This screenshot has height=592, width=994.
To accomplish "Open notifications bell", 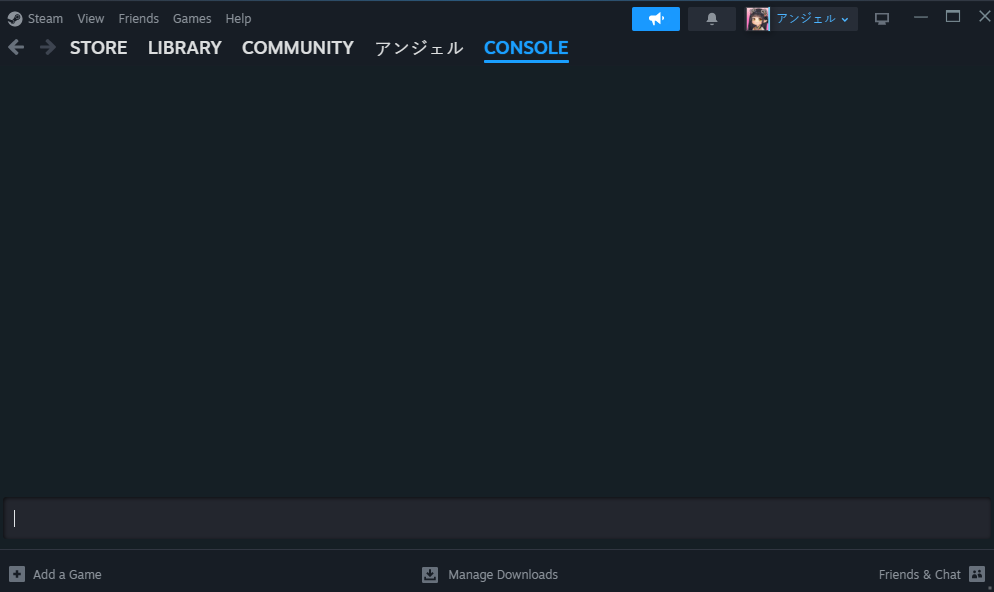I will [711, 19].
